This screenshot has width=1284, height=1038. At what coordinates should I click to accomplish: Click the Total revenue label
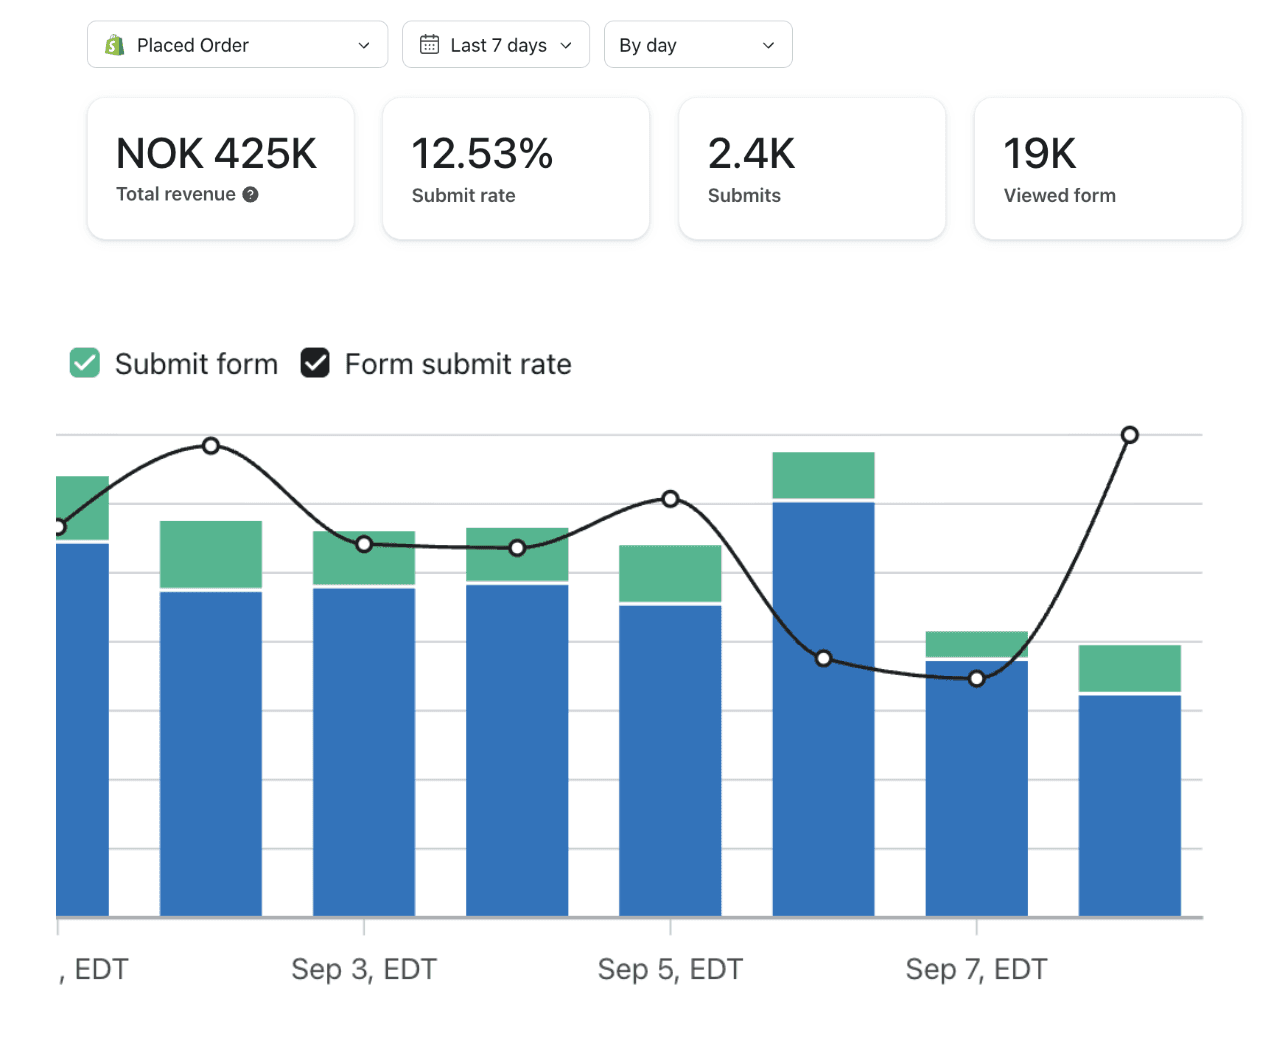(176, 194)
